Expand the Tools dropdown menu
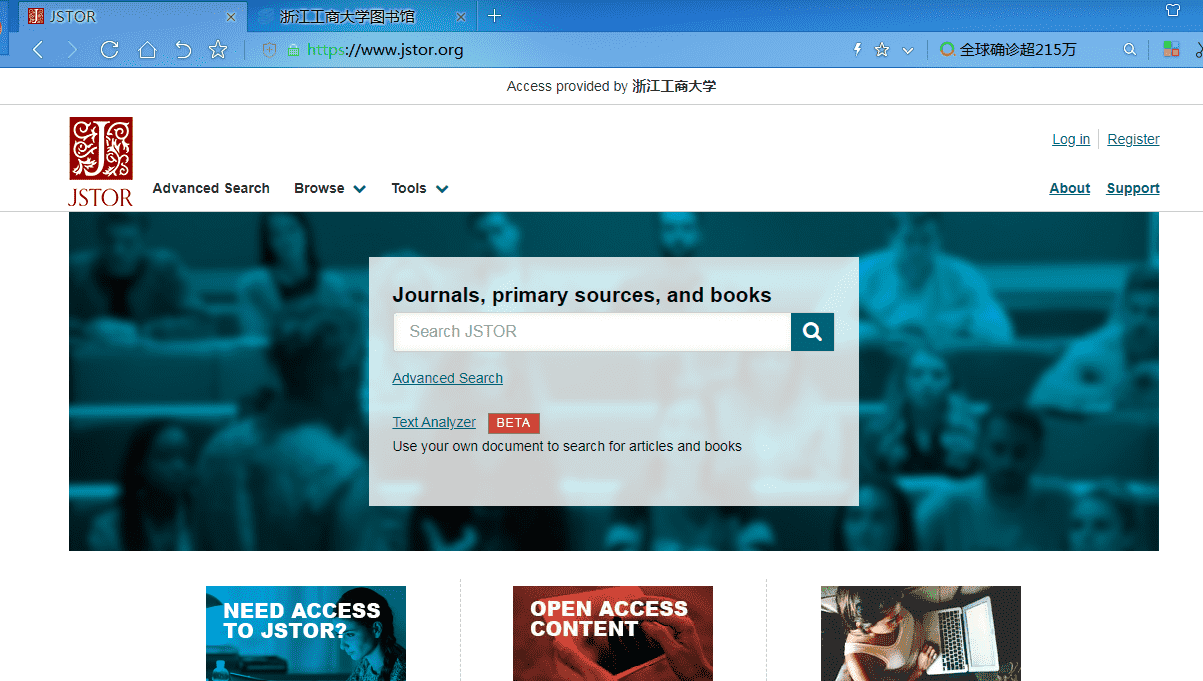 pyautogui.click(x=420, y=188)
